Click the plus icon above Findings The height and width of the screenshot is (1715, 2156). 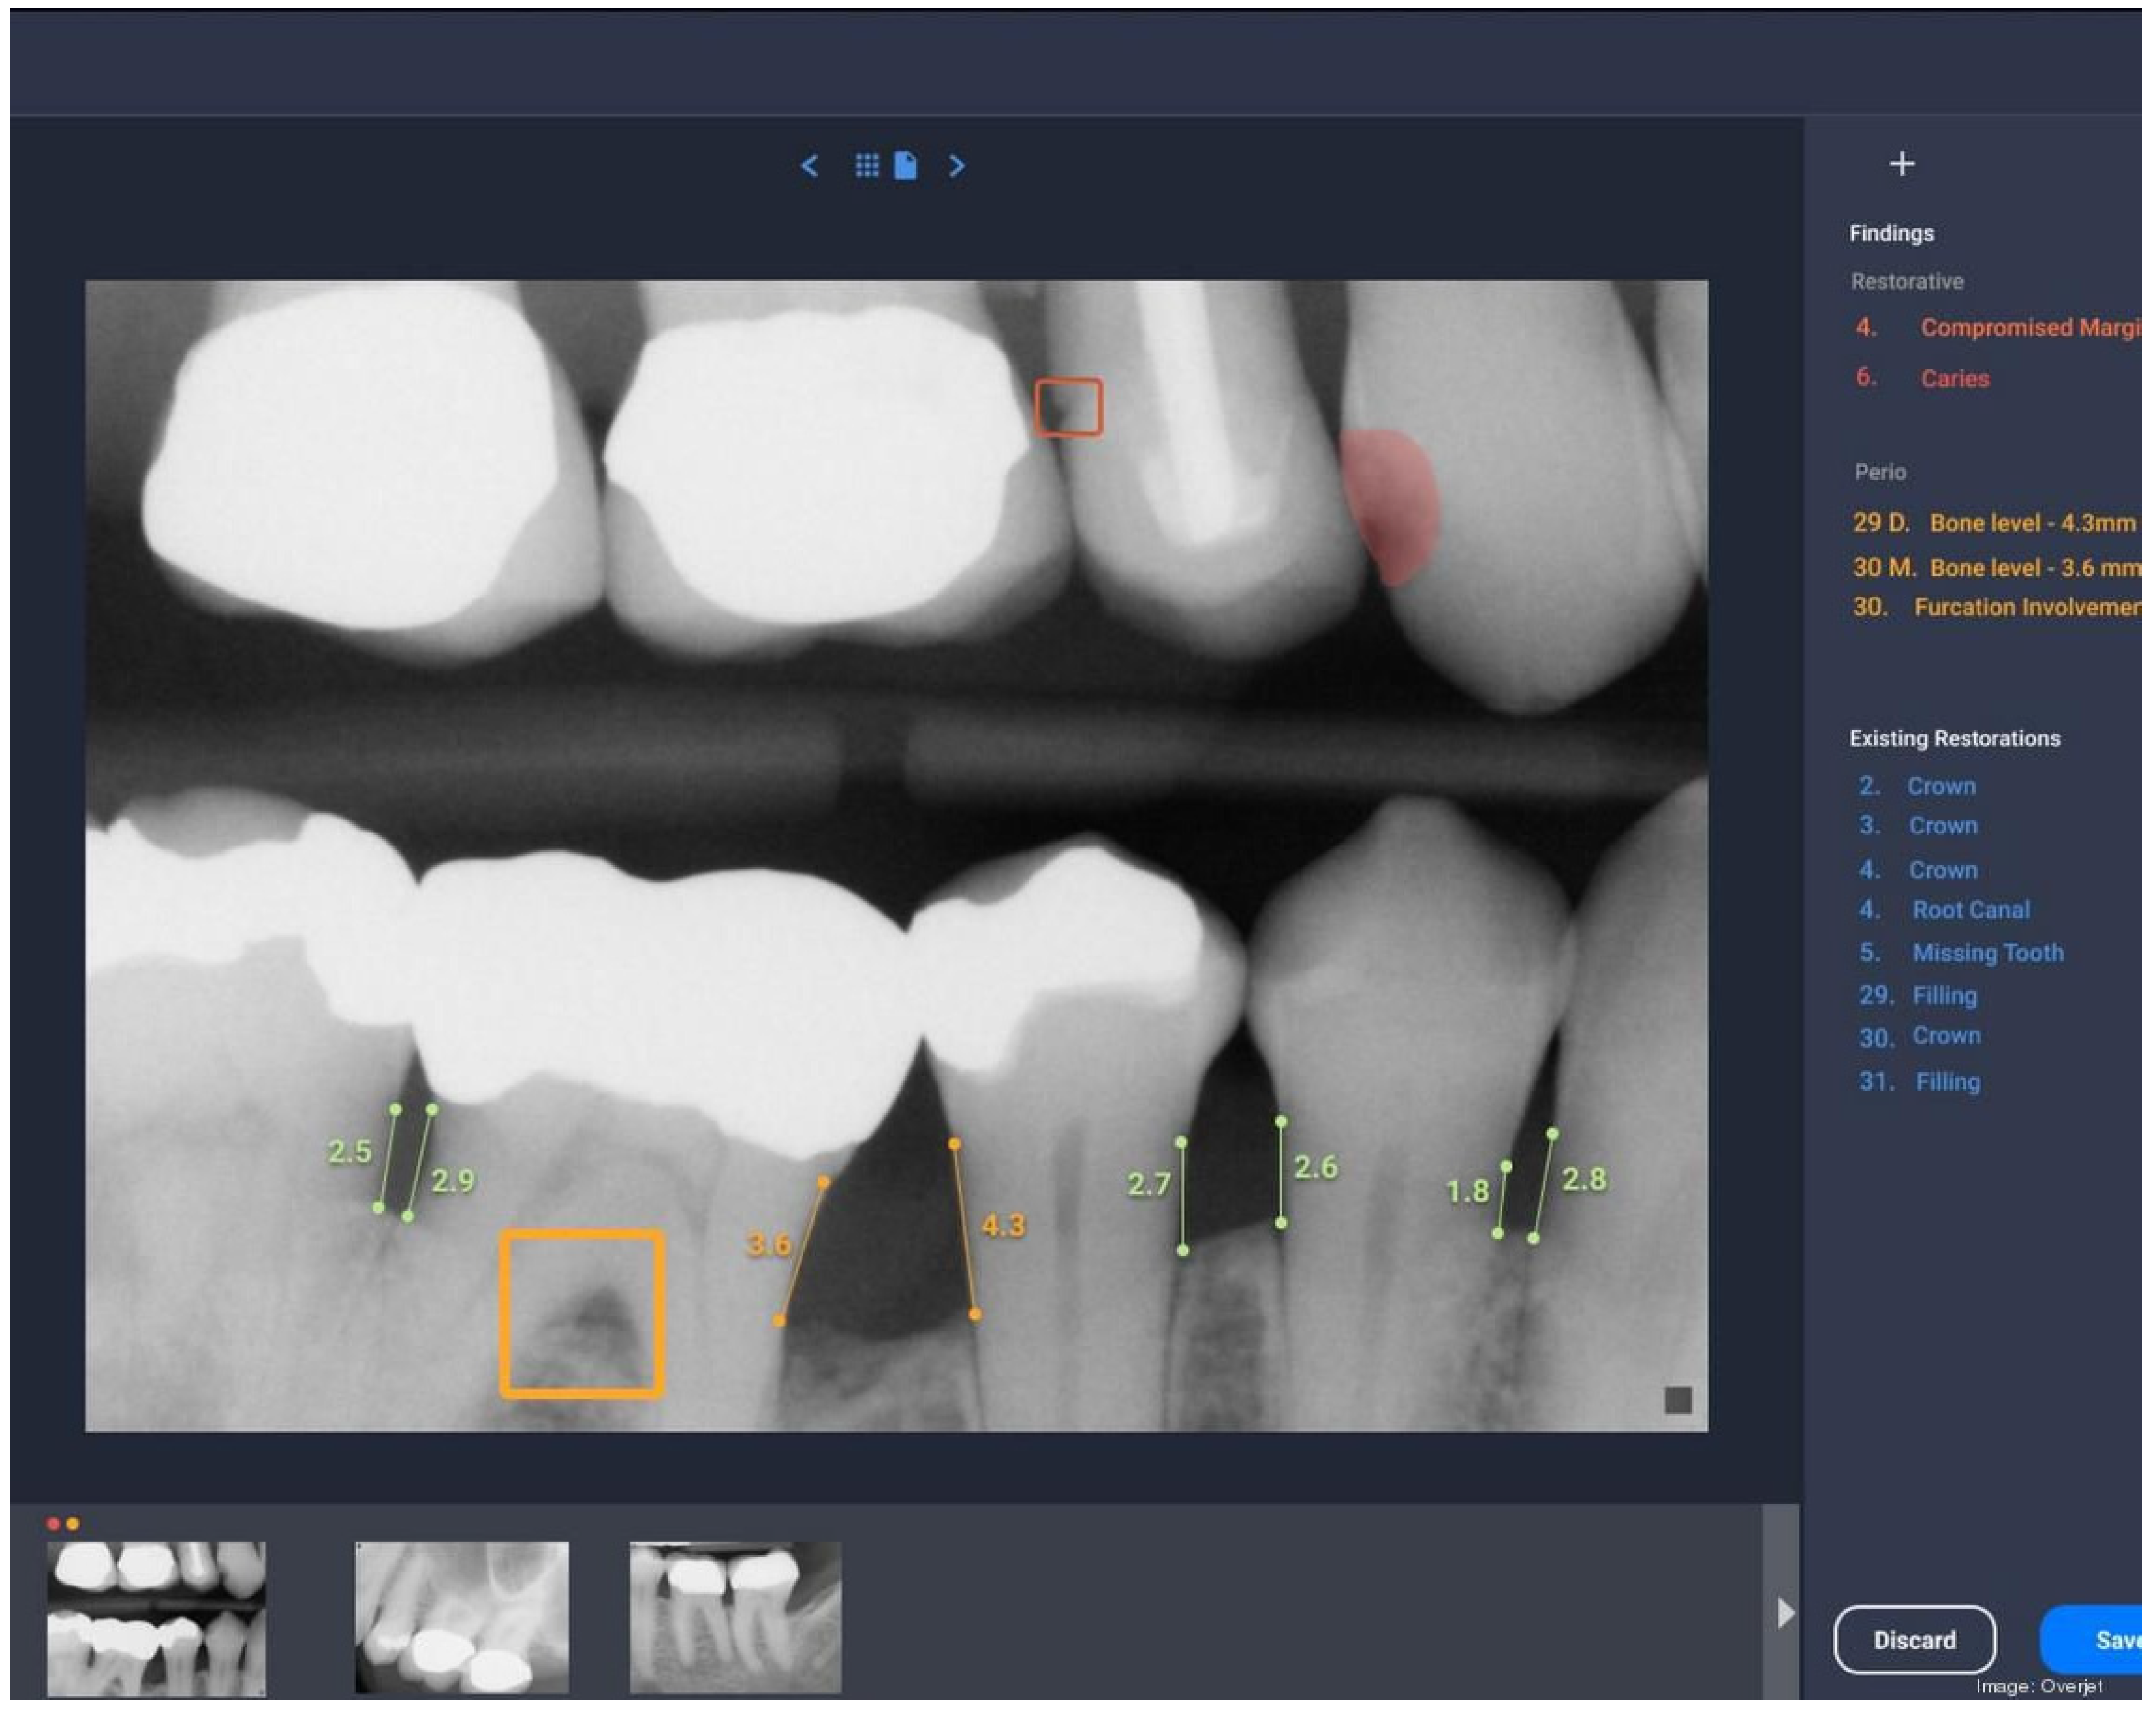[1902, 164]
